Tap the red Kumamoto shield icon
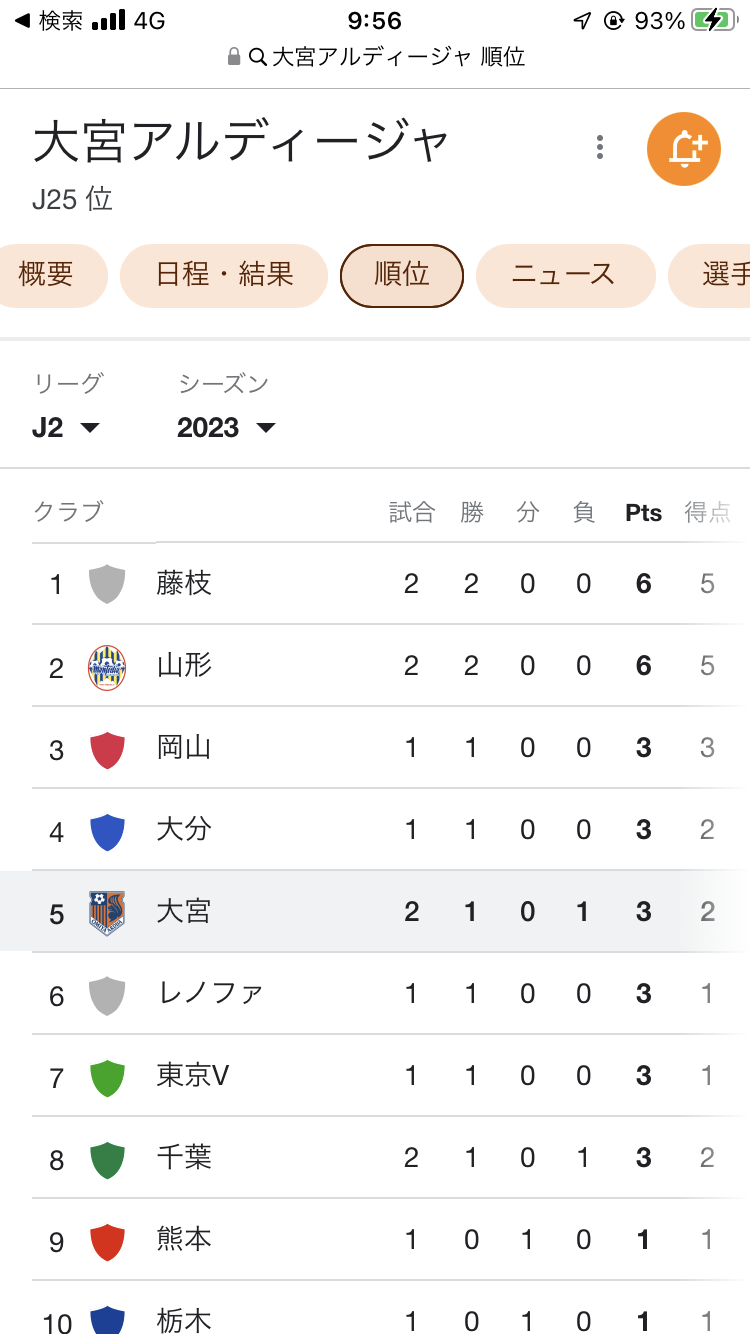The image size is (750, 1334). coord(107,1241)
